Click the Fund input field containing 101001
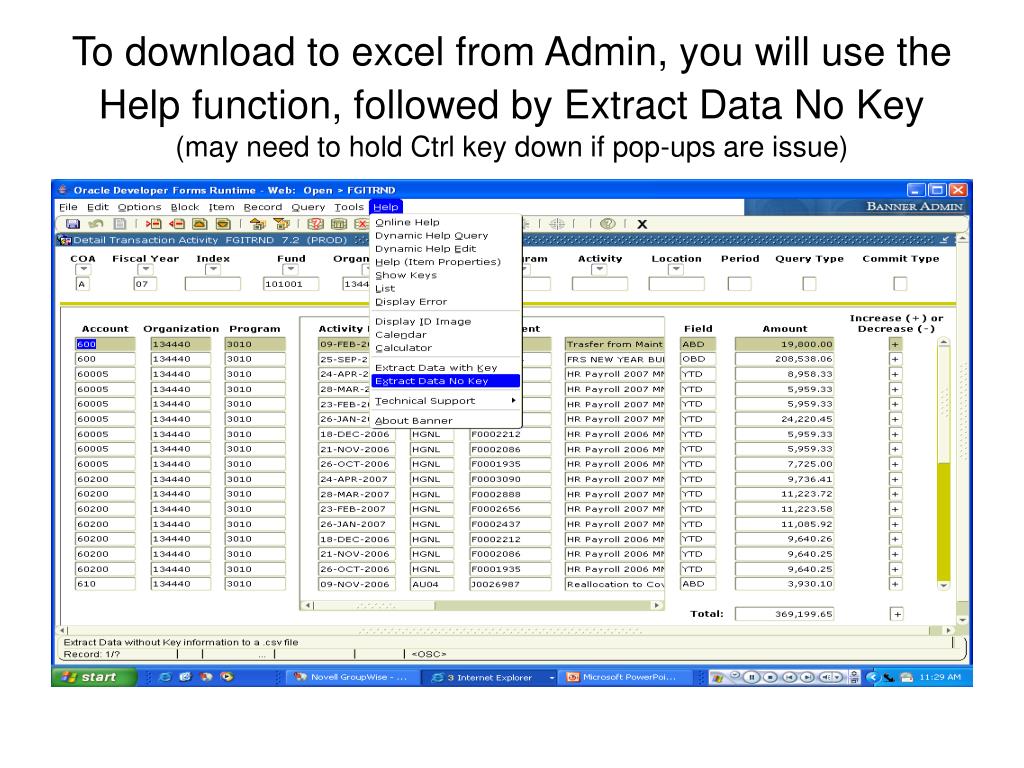Viewport: 1024px width, 768px height. tap(291, 284)
